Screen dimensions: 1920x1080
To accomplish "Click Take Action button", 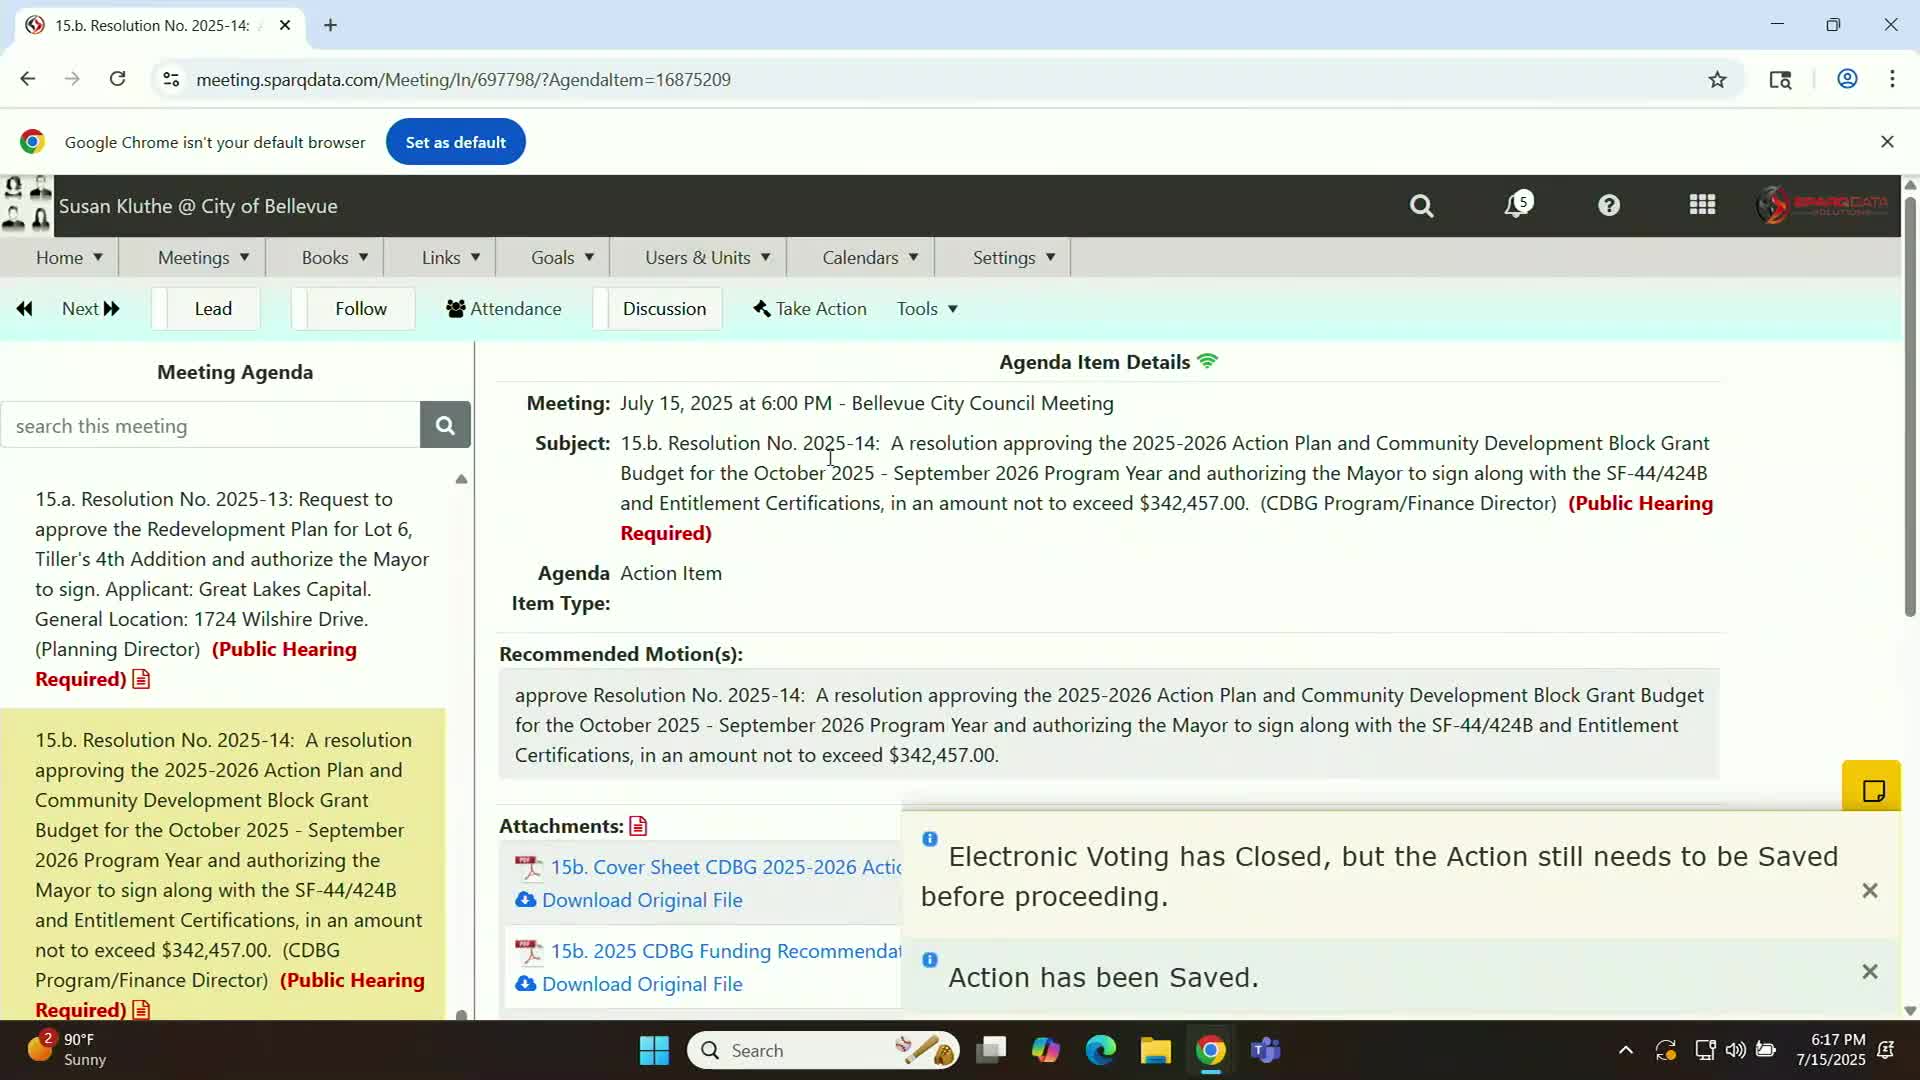I will 810,309.
